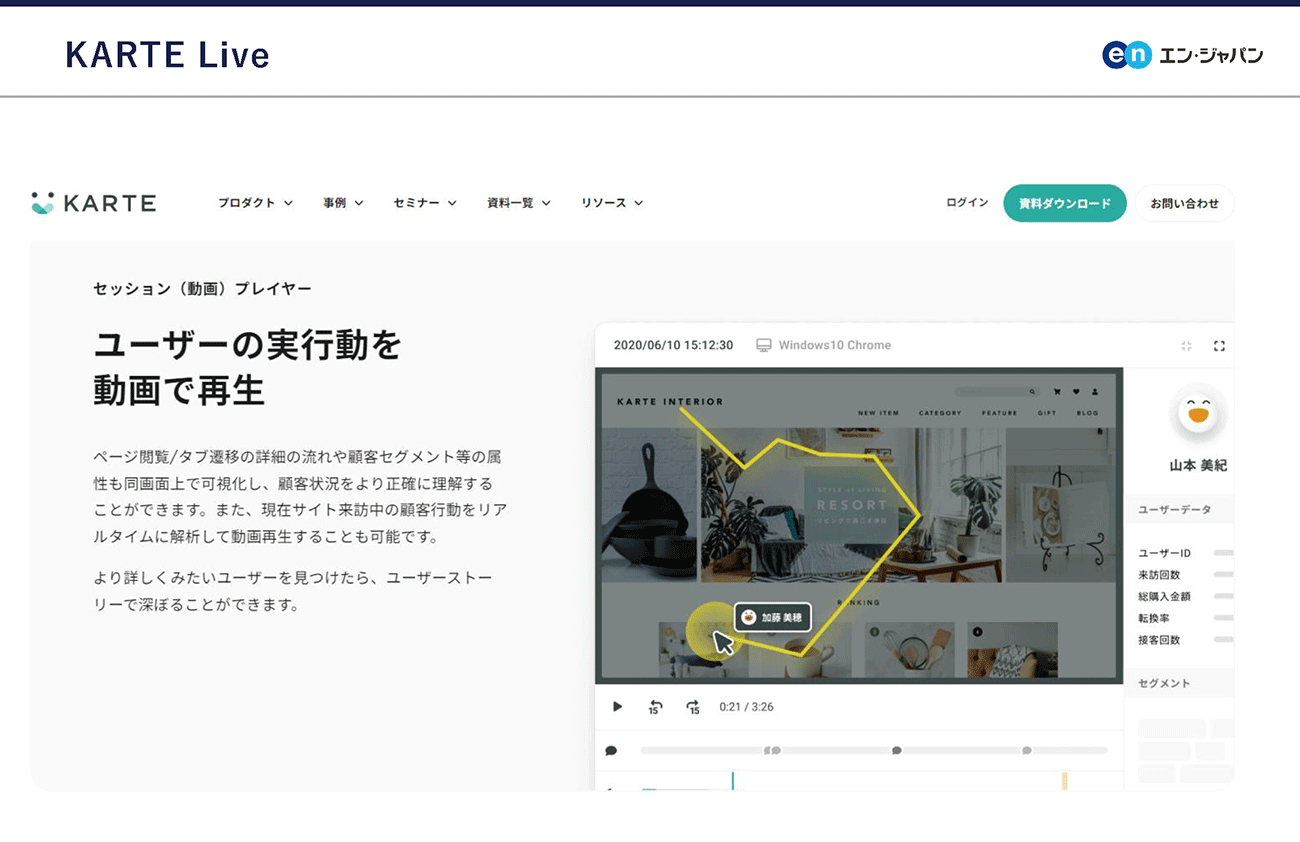Open the セミナー dropdown menu

click(425, 203)
